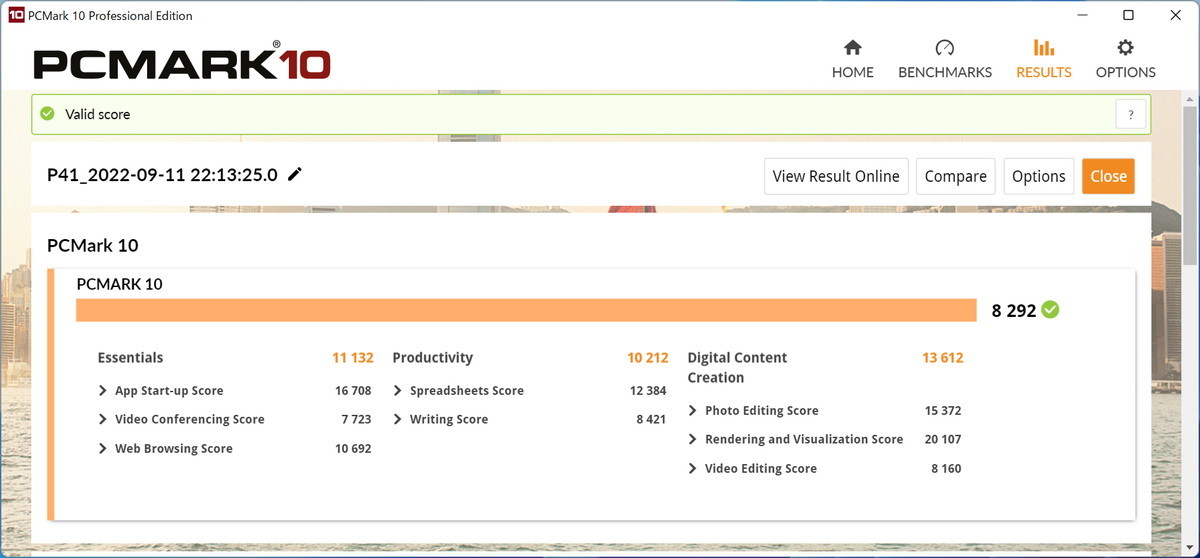Click the PCMARK10 logo

182,62
